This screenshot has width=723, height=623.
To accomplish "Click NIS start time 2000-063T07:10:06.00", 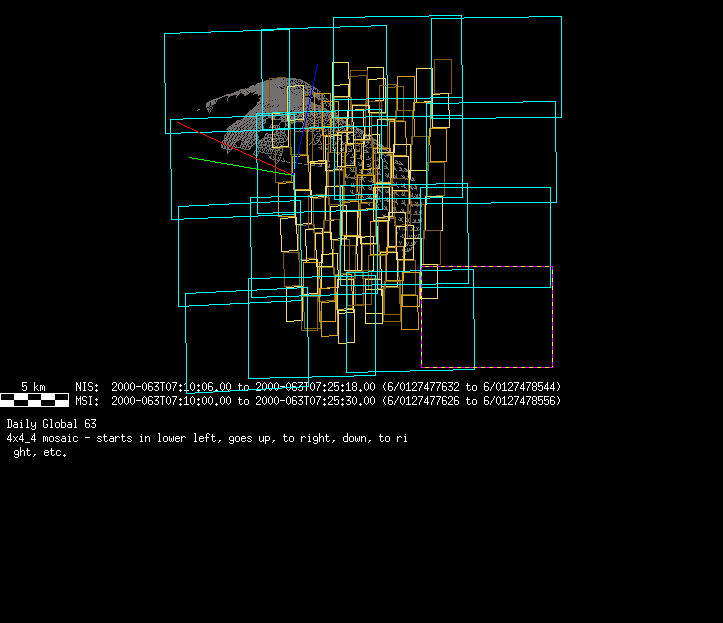I will tap(171, 387).
